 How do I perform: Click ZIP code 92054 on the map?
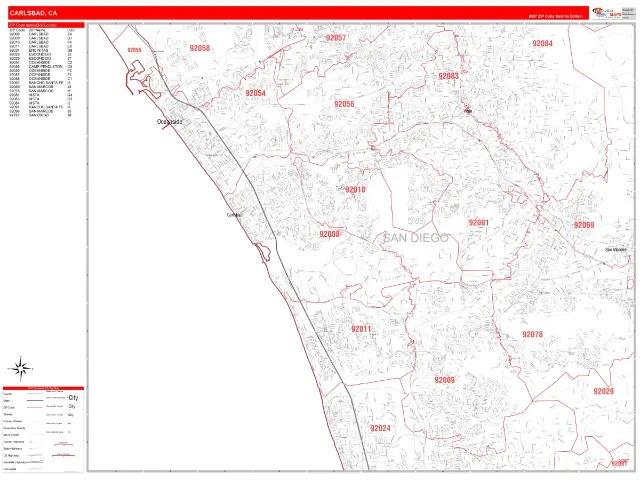256,93
